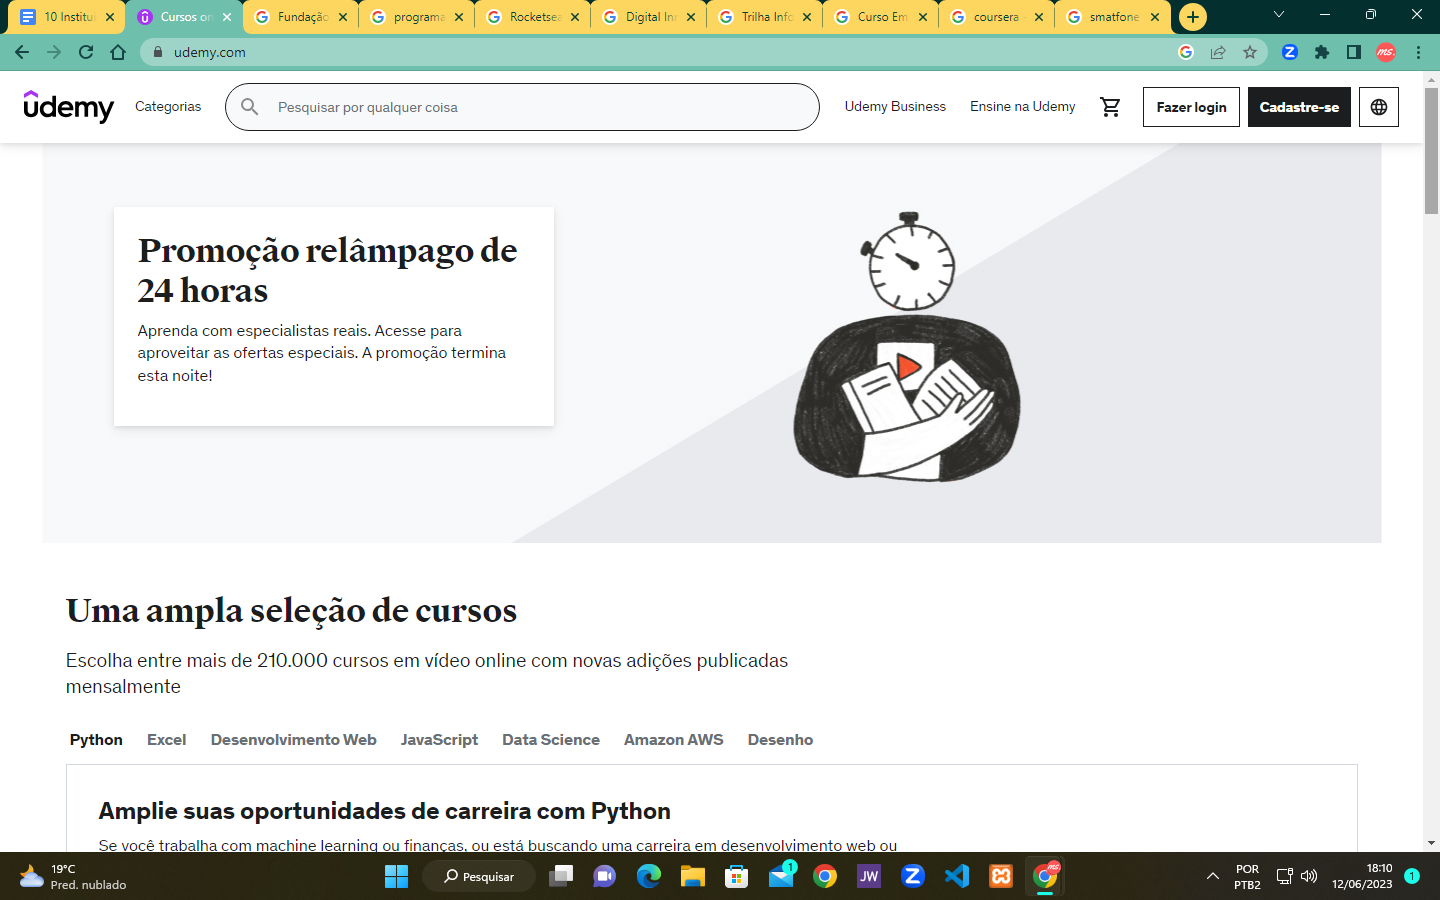Launch Microsoft Edge from taskbar
This screenshot has height=900, width=1440.
click(x=649, y=876)
